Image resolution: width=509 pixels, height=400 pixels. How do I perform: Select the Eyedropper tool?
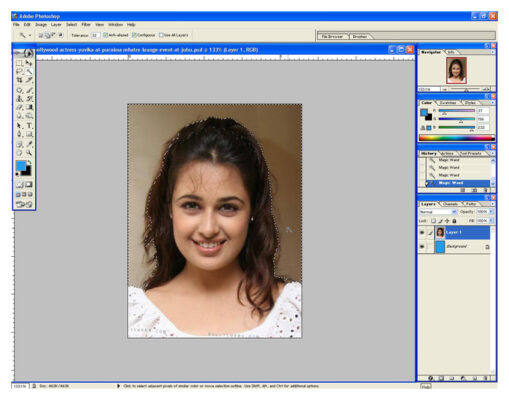coord(29,144)
